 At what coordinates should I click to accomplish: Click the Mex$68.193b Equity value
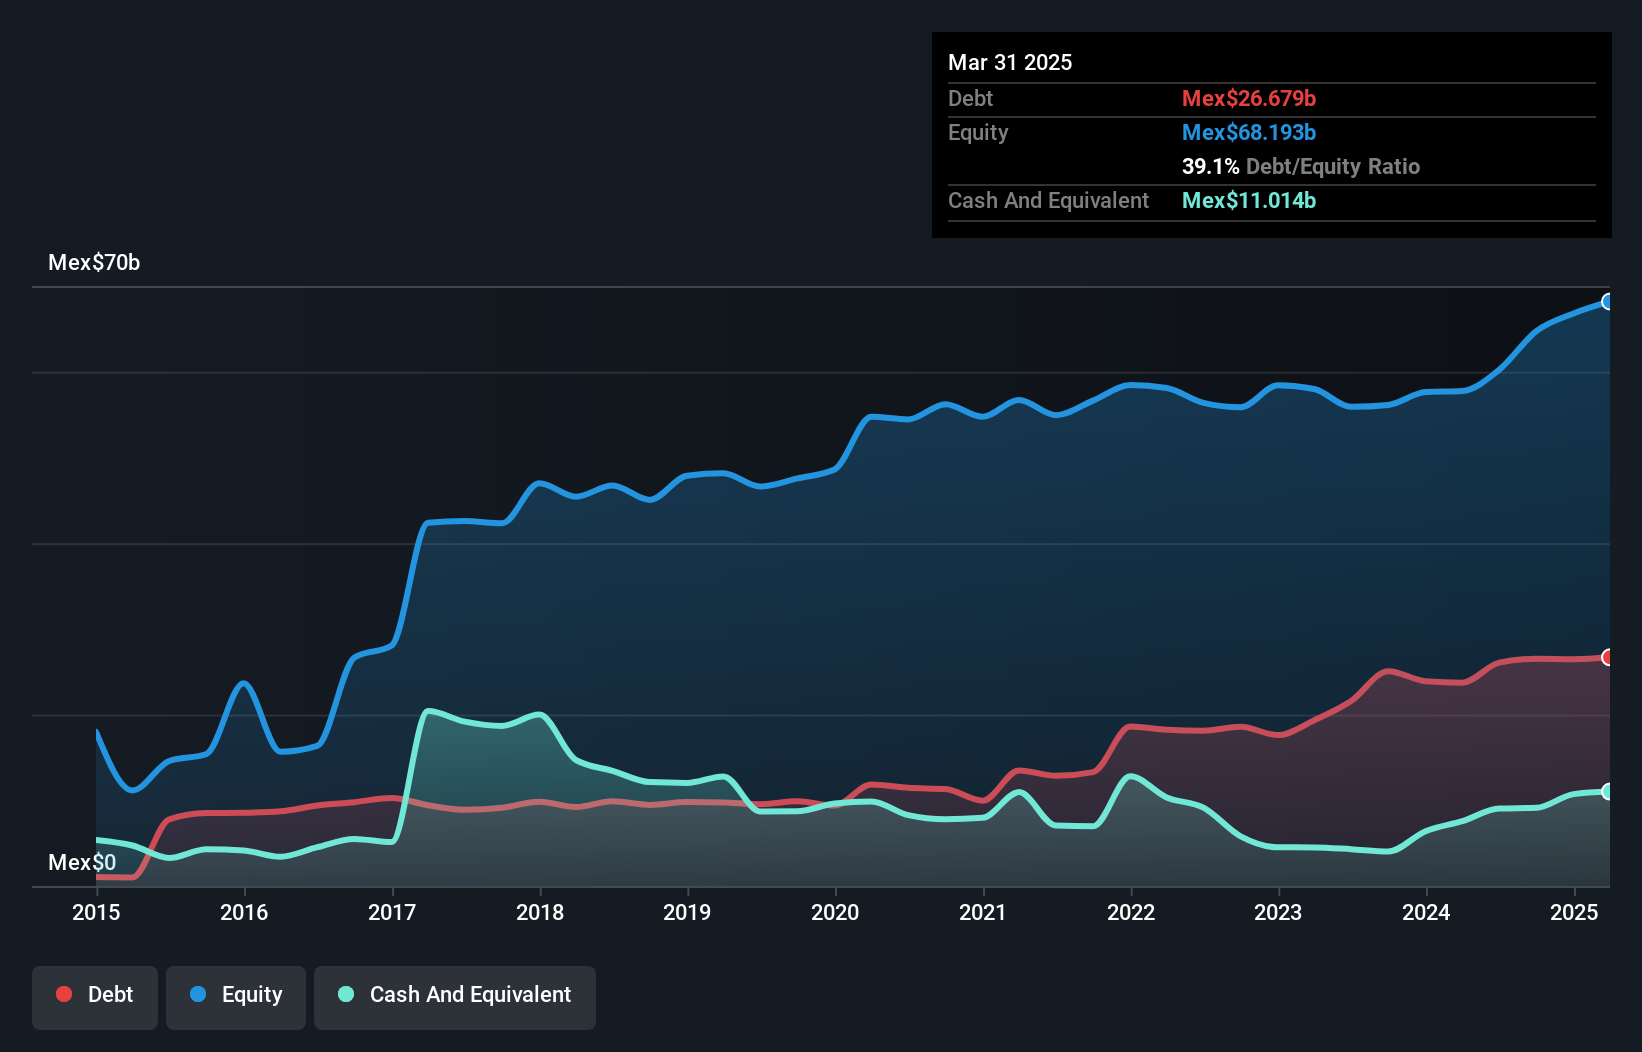[1248, 132]
